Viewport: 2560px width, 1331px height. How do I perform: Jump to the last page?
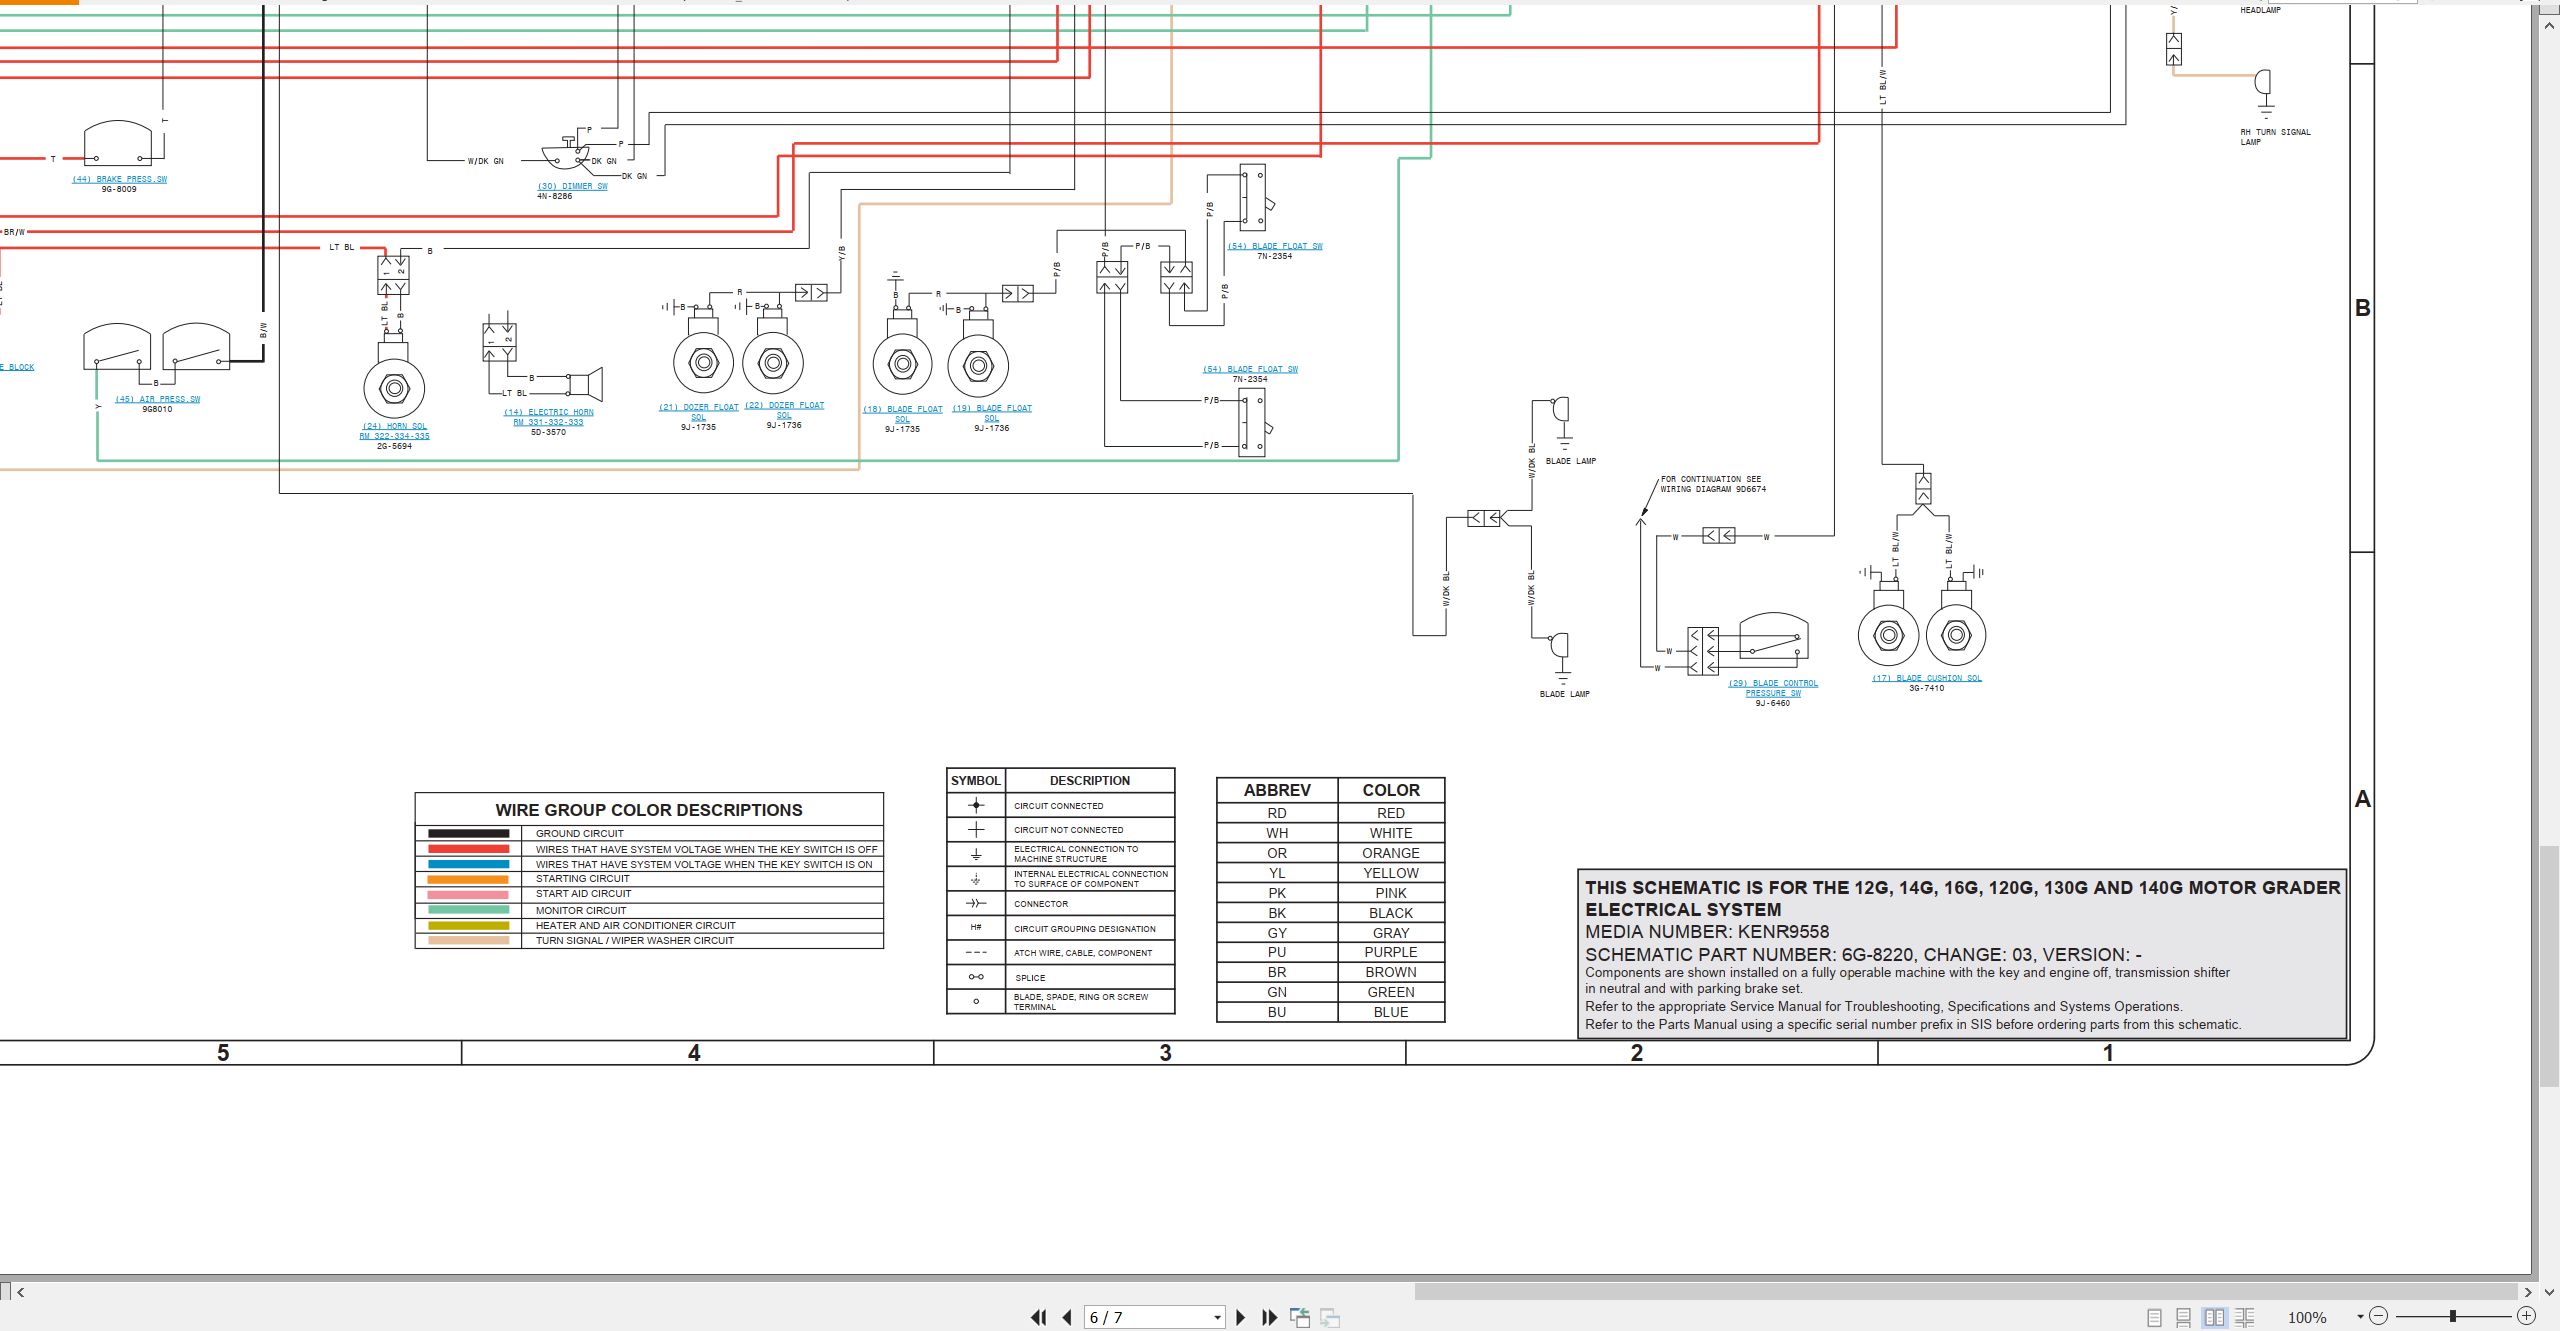[1270, 1317]
